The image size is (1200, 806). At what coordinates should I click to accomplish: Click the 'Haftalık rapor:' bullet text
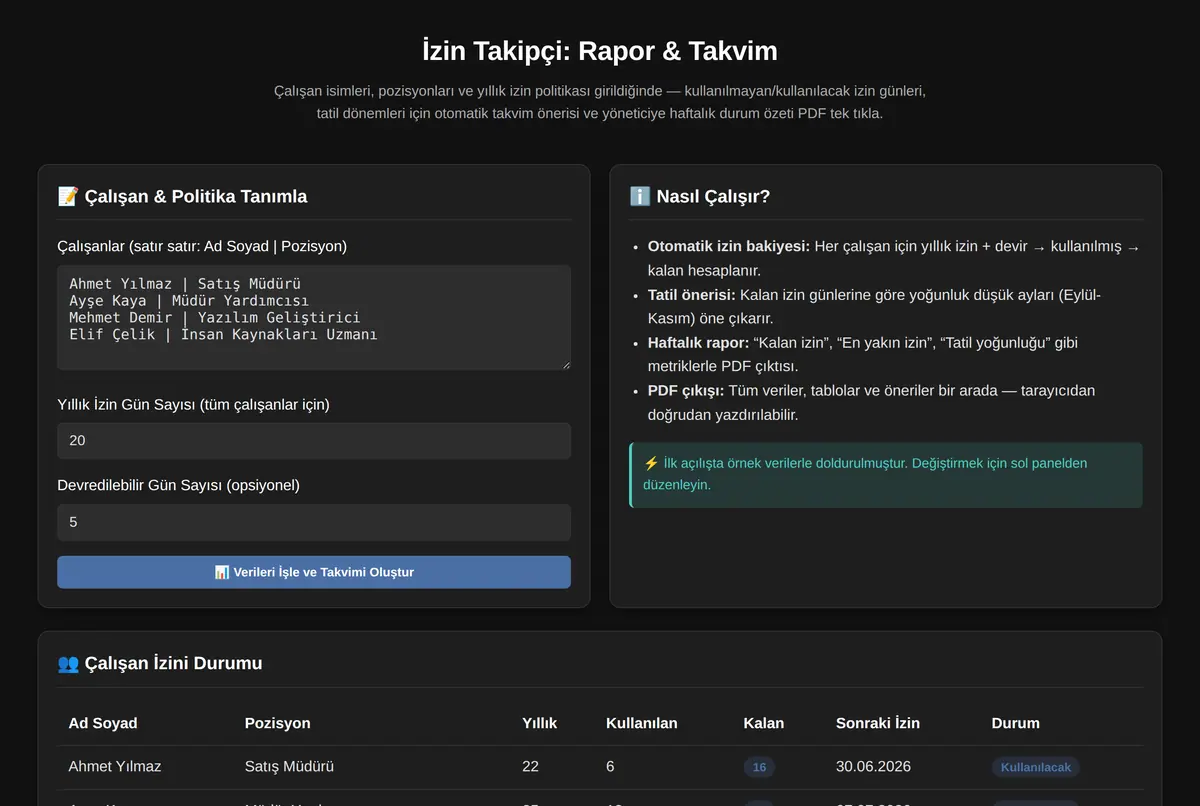698,342
